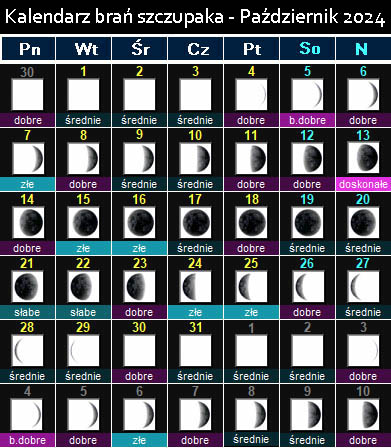Click the 'złe' label under October 16
Screen dimensions: 391x448
(x=139, y=248)
